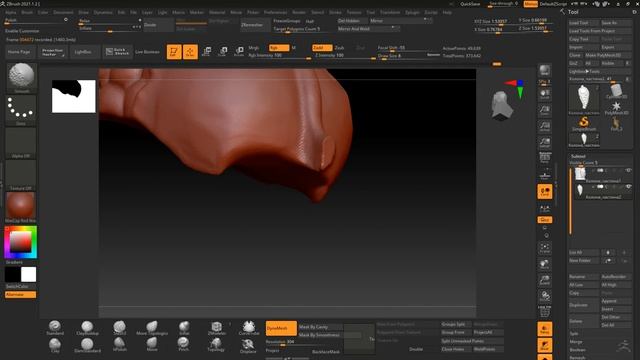Viewport: 640px width, 360px height.
Task: Open the Alpha Off slot
Action: (x=21, y=143)
